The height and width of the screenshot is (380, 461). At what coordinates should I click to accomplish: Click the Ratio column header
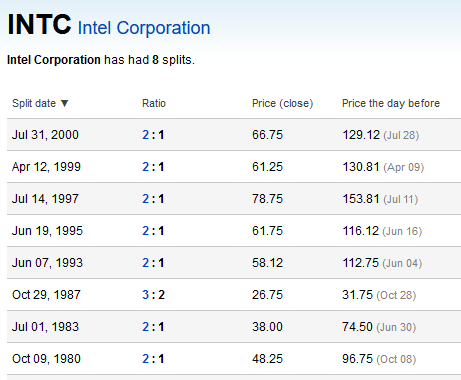coord(154,103)
